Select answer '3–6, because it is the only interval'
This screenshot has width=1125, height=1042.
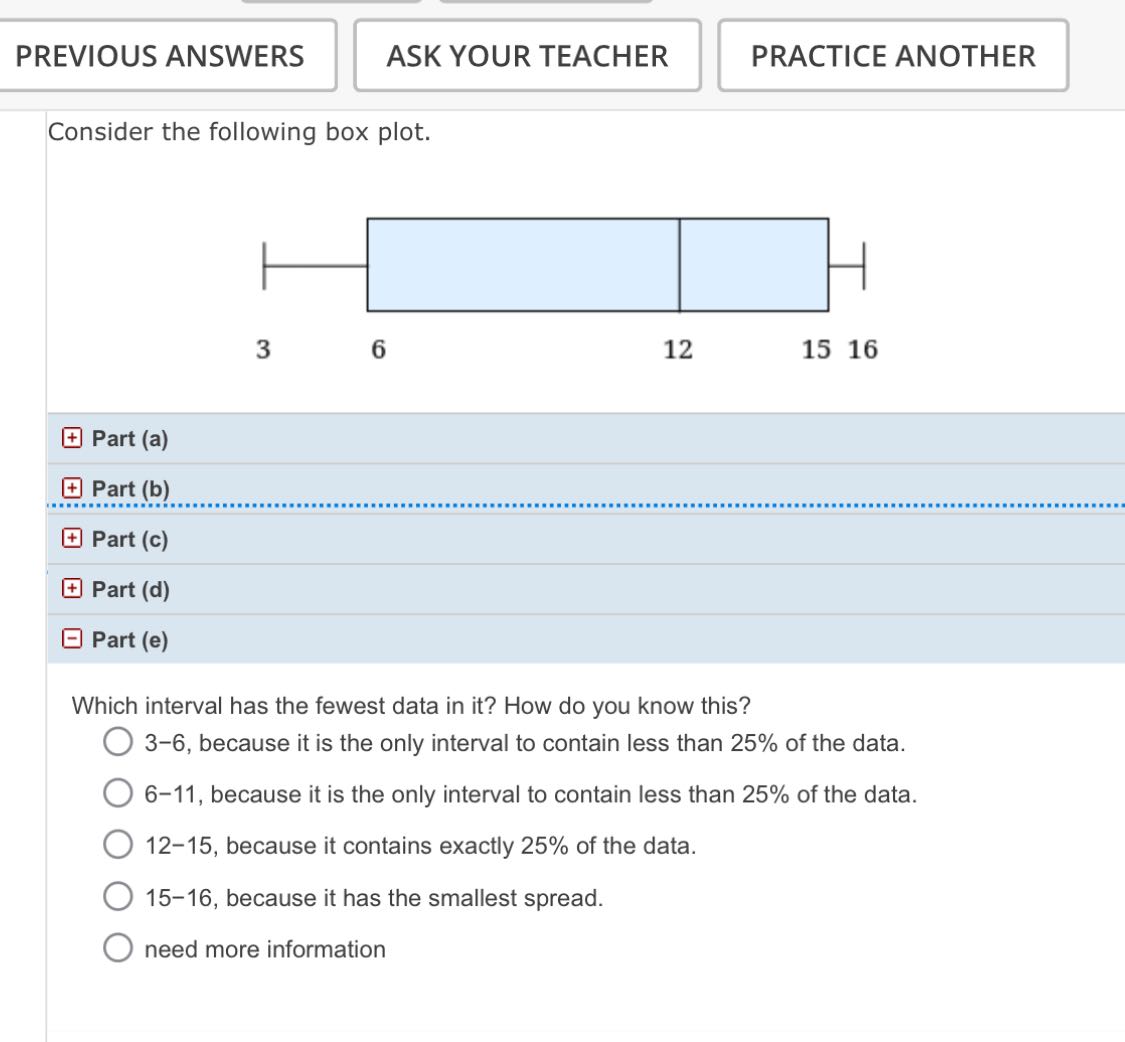pos(117,742)
